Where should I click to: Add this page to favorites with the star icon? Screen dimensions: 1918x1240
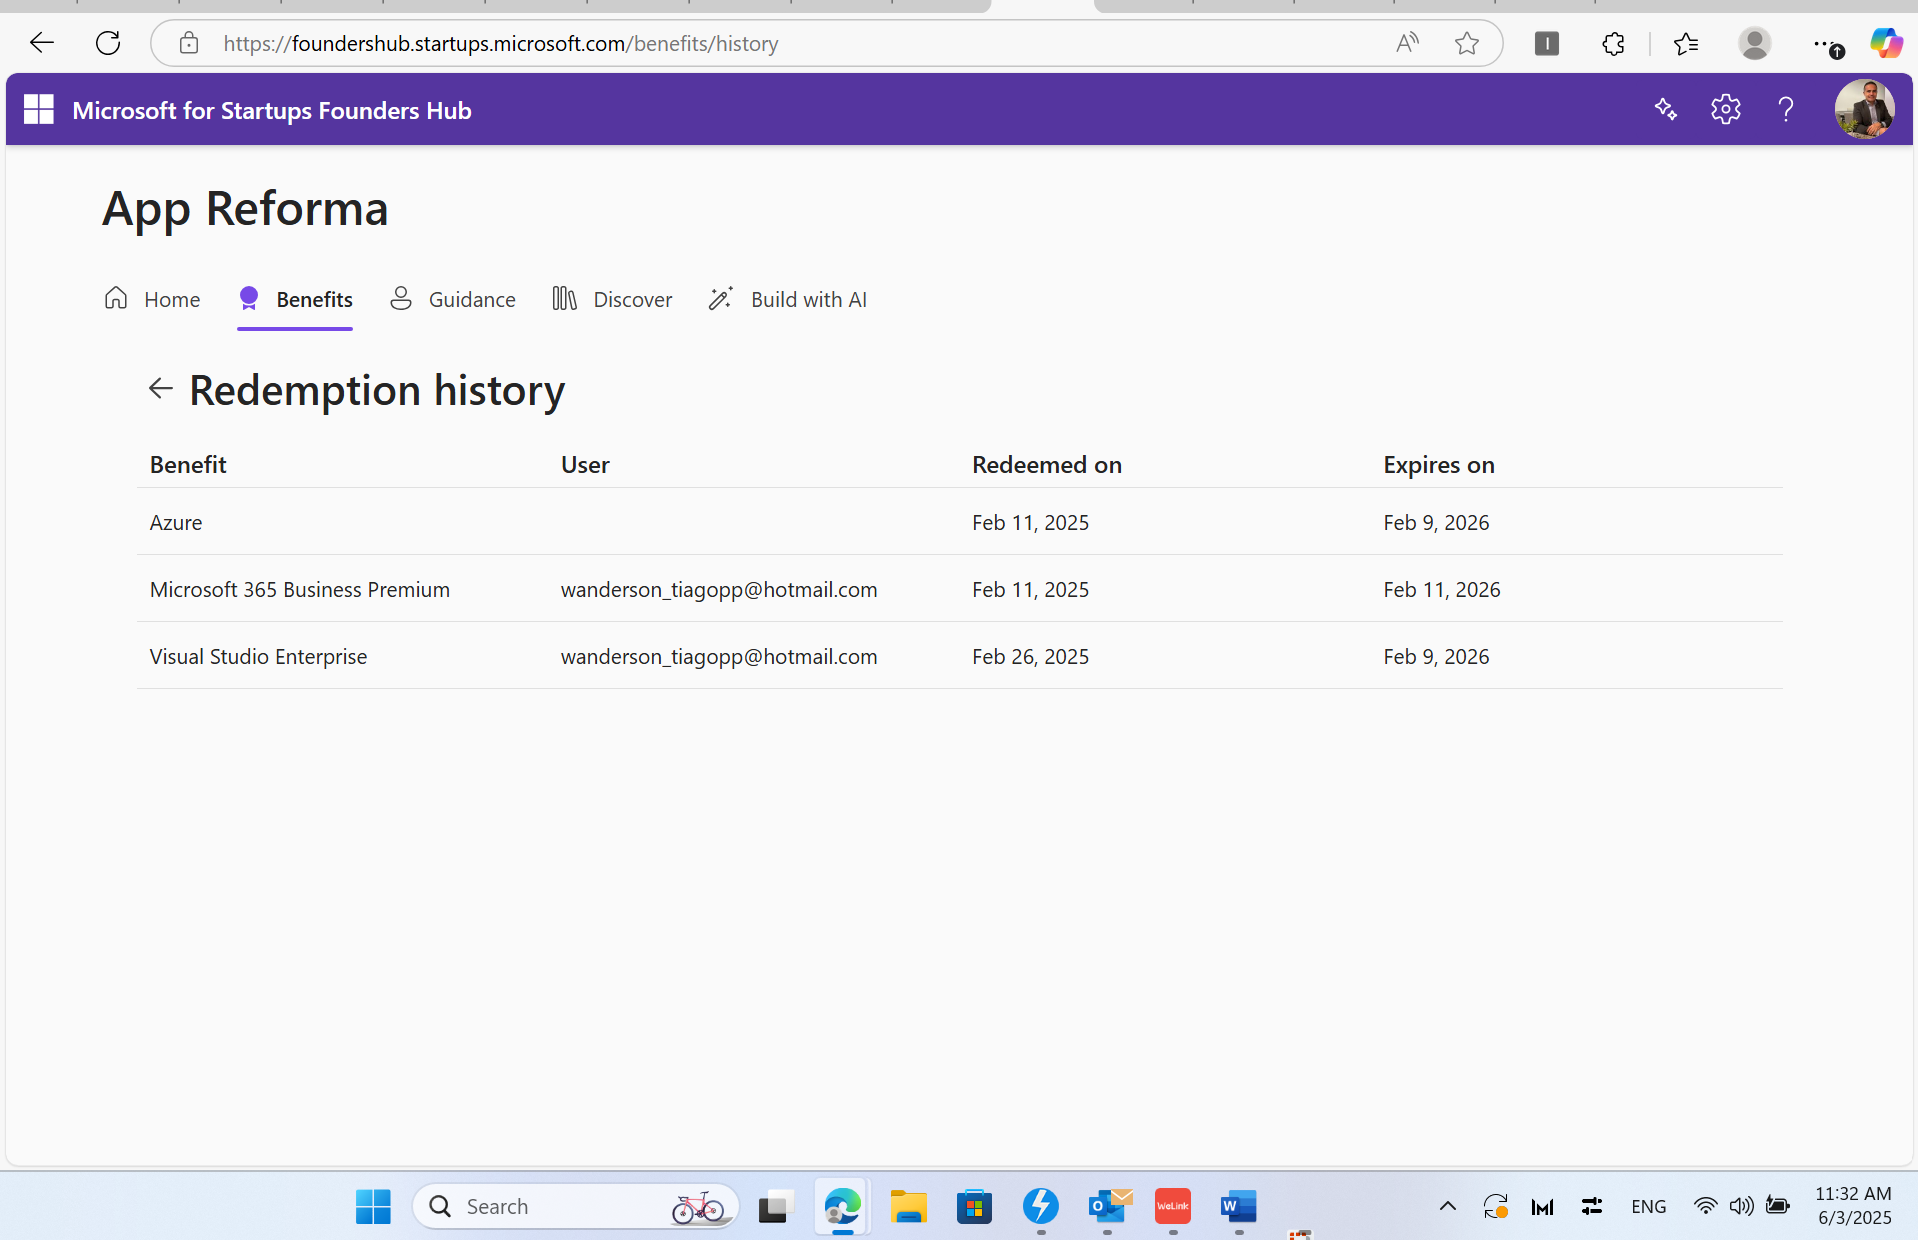click(1467, 43)
